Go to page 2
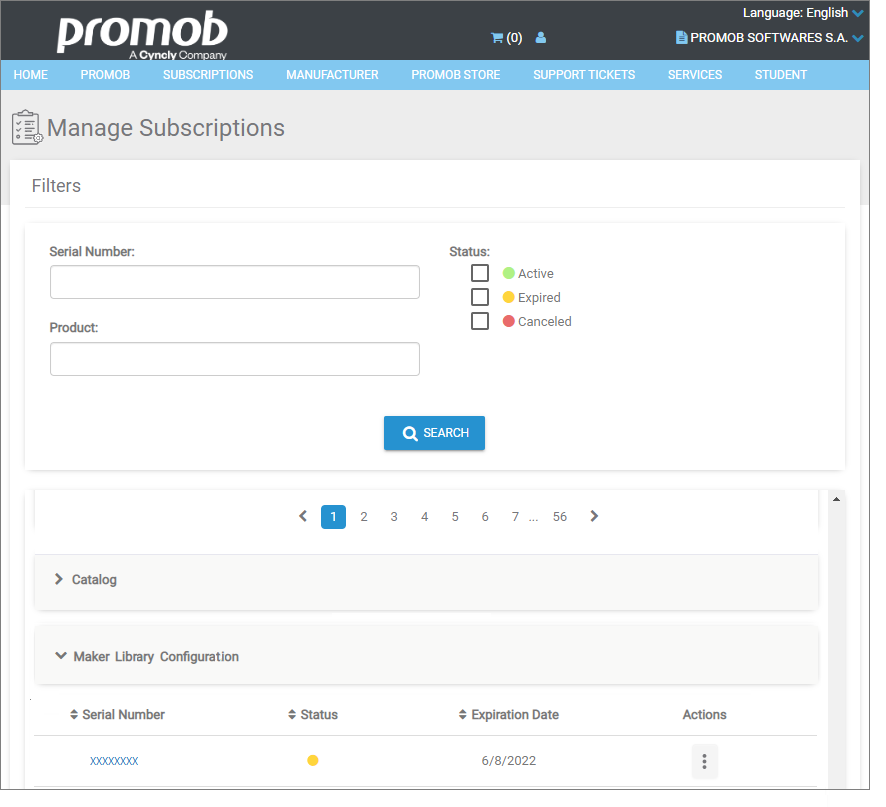Image resolution: width=886 pixels, height=807 pixels. 364,517
